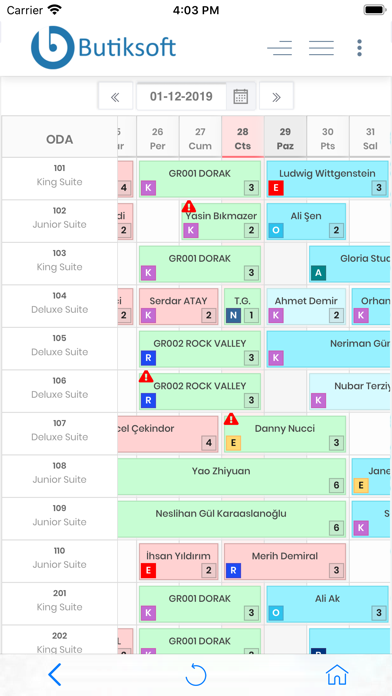Select room 101 King Suite row label
This screenshot has width=392, height=696.
[x=59, y=178]
